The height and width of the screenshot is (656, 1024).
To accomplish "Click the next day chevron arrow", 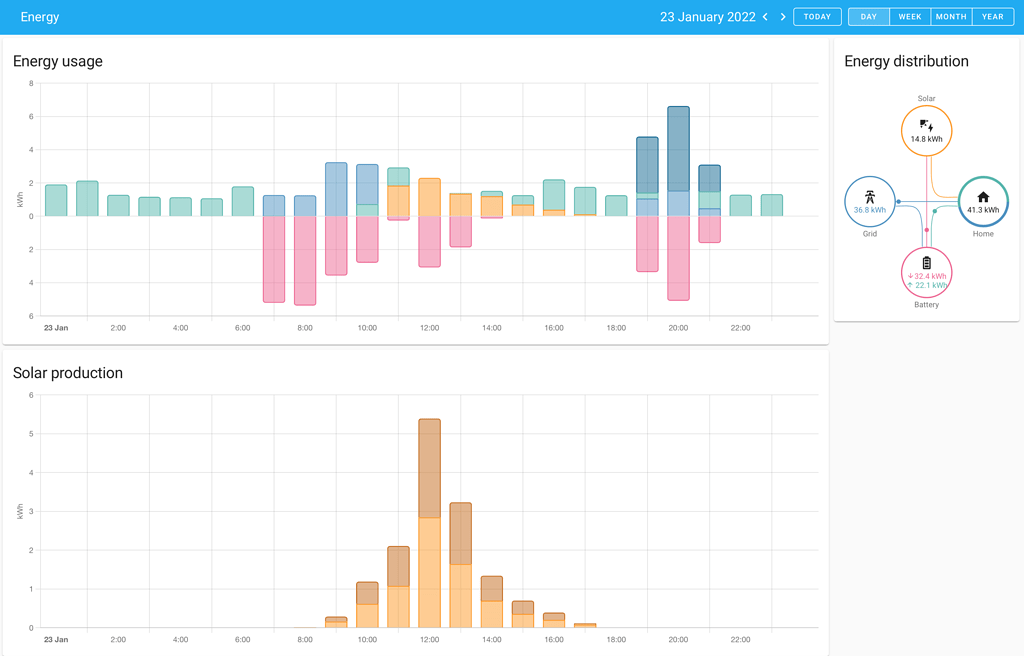I will (783, 16).
